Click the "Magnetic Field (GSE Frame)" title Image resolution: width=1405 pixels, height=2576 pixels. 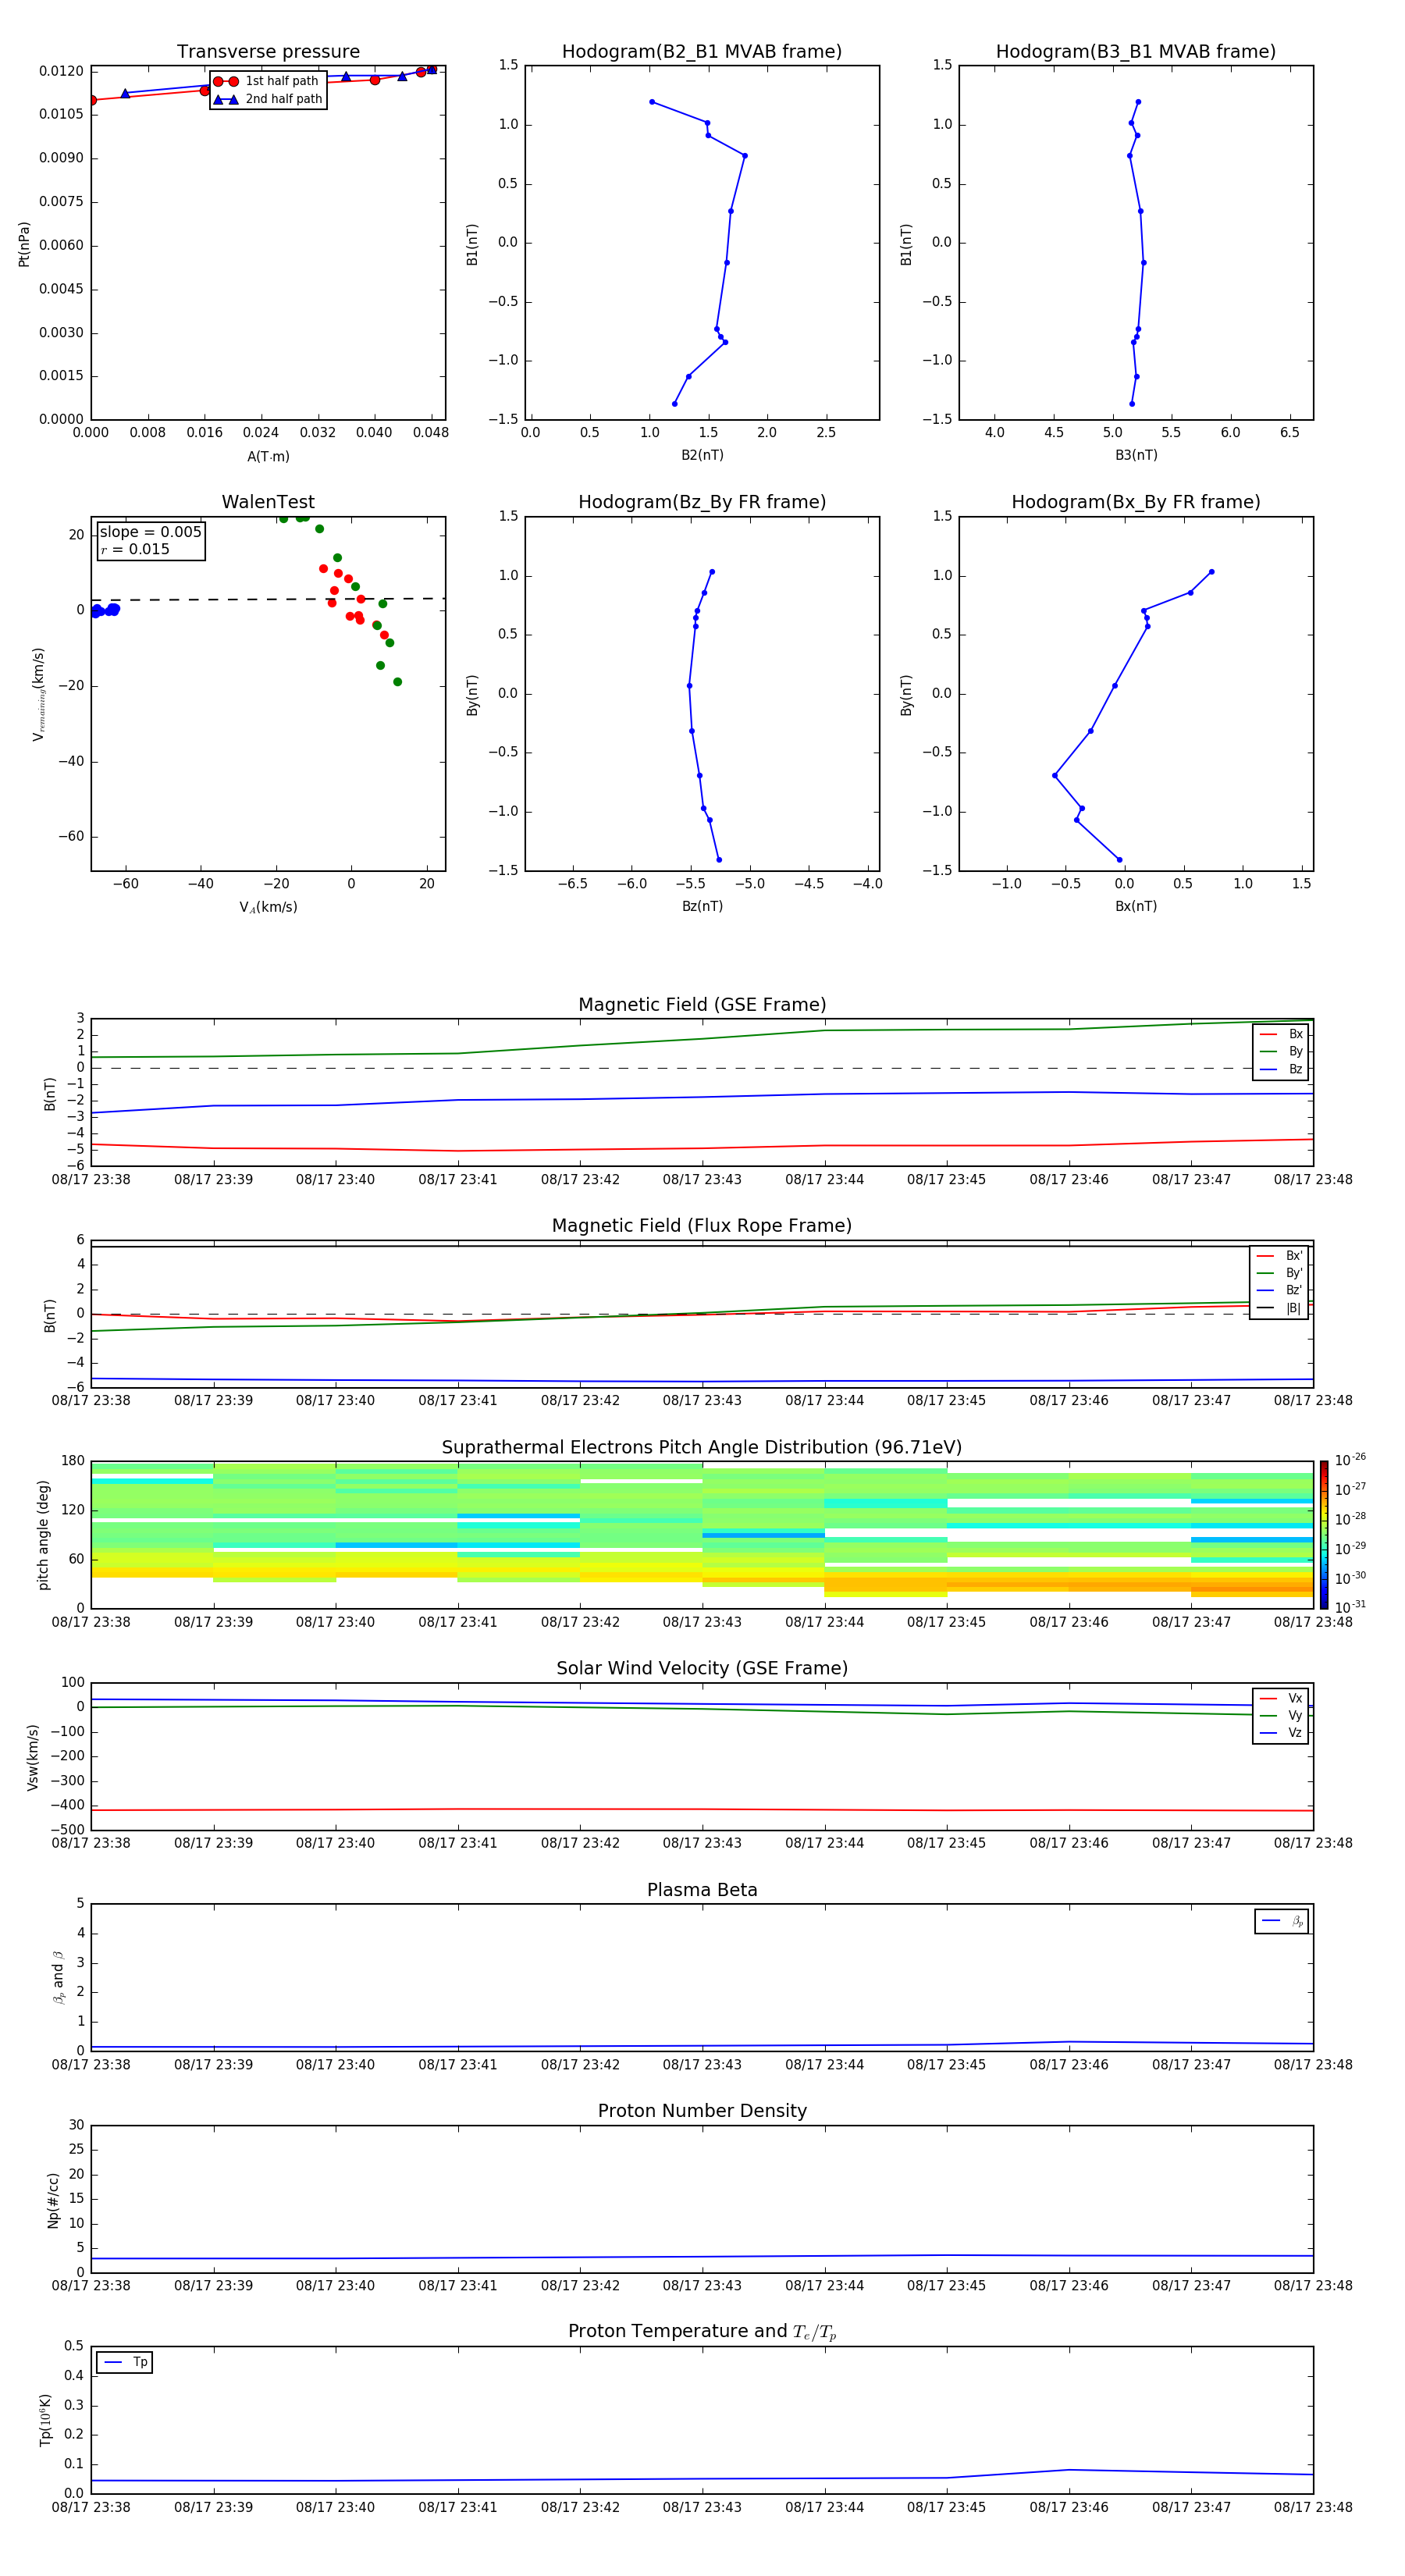pyautogui.click(x=702, y=1005)
